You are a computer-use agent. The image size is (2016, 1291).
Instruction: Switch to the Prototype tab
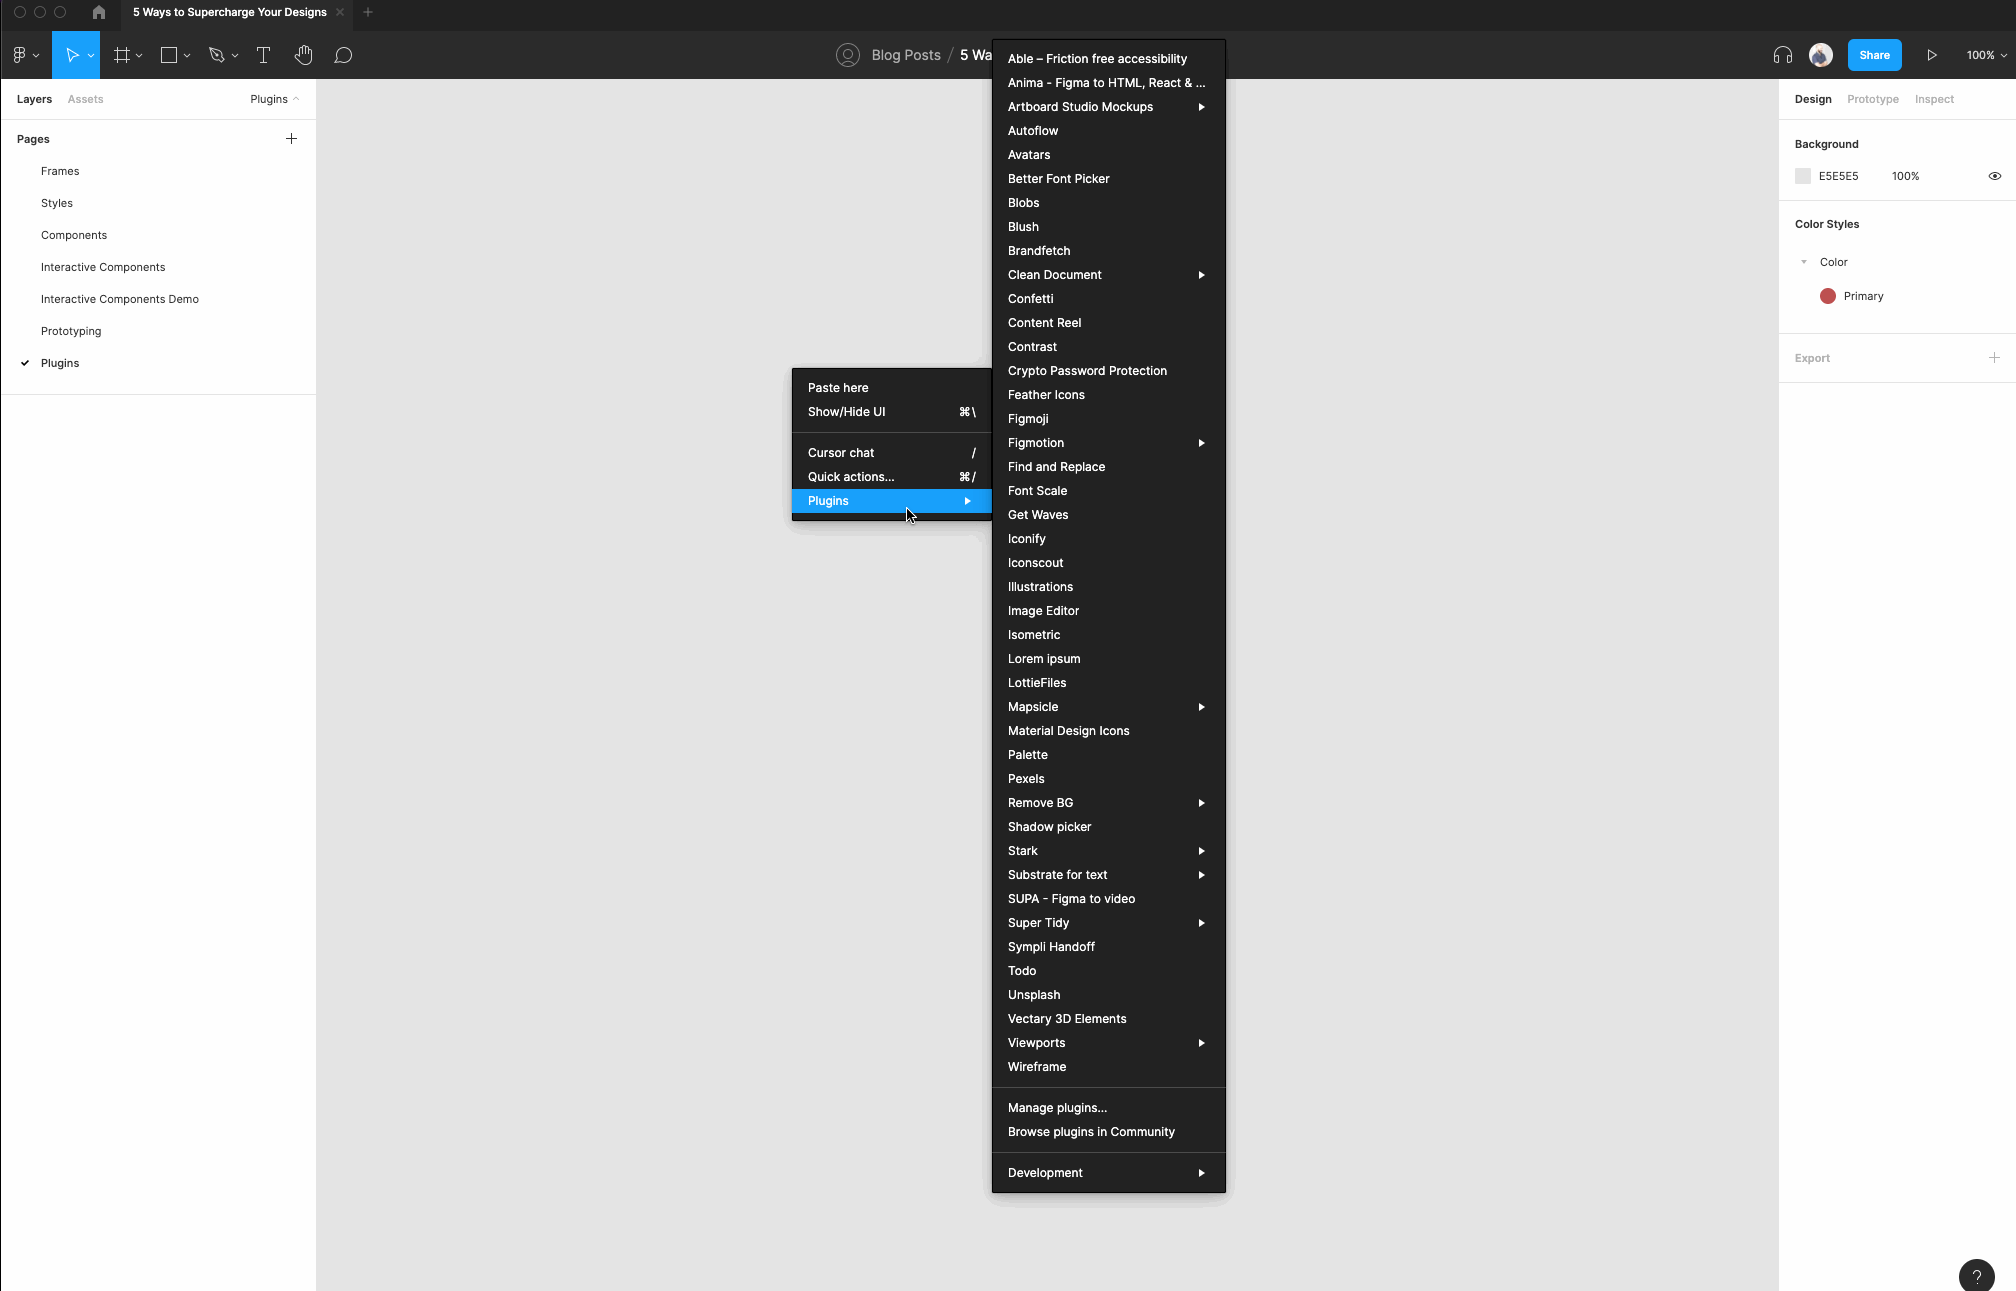[1872, 99]
